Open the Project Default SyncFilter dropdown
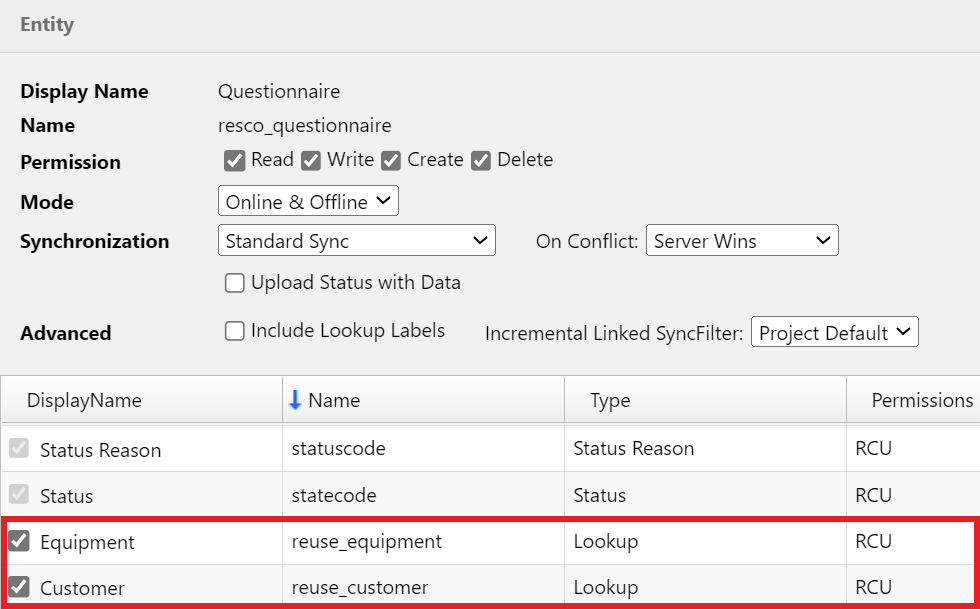 click(834, 333)
